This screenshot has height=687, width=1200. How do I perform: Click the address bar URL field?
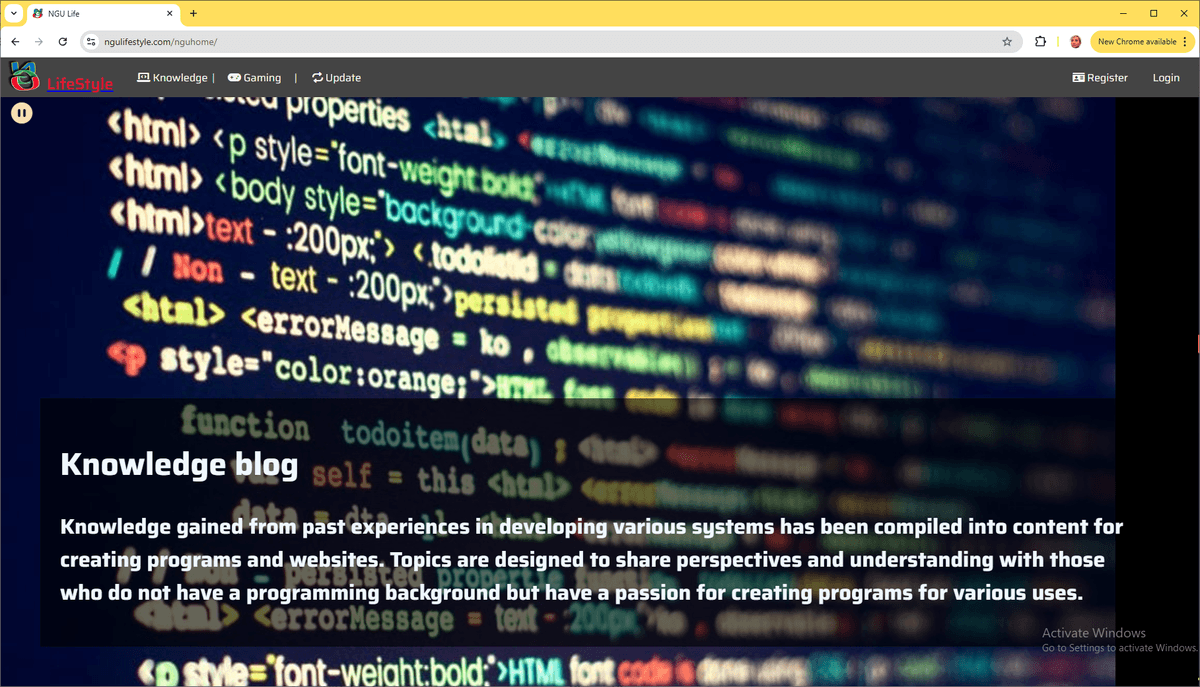click(550, 42)
